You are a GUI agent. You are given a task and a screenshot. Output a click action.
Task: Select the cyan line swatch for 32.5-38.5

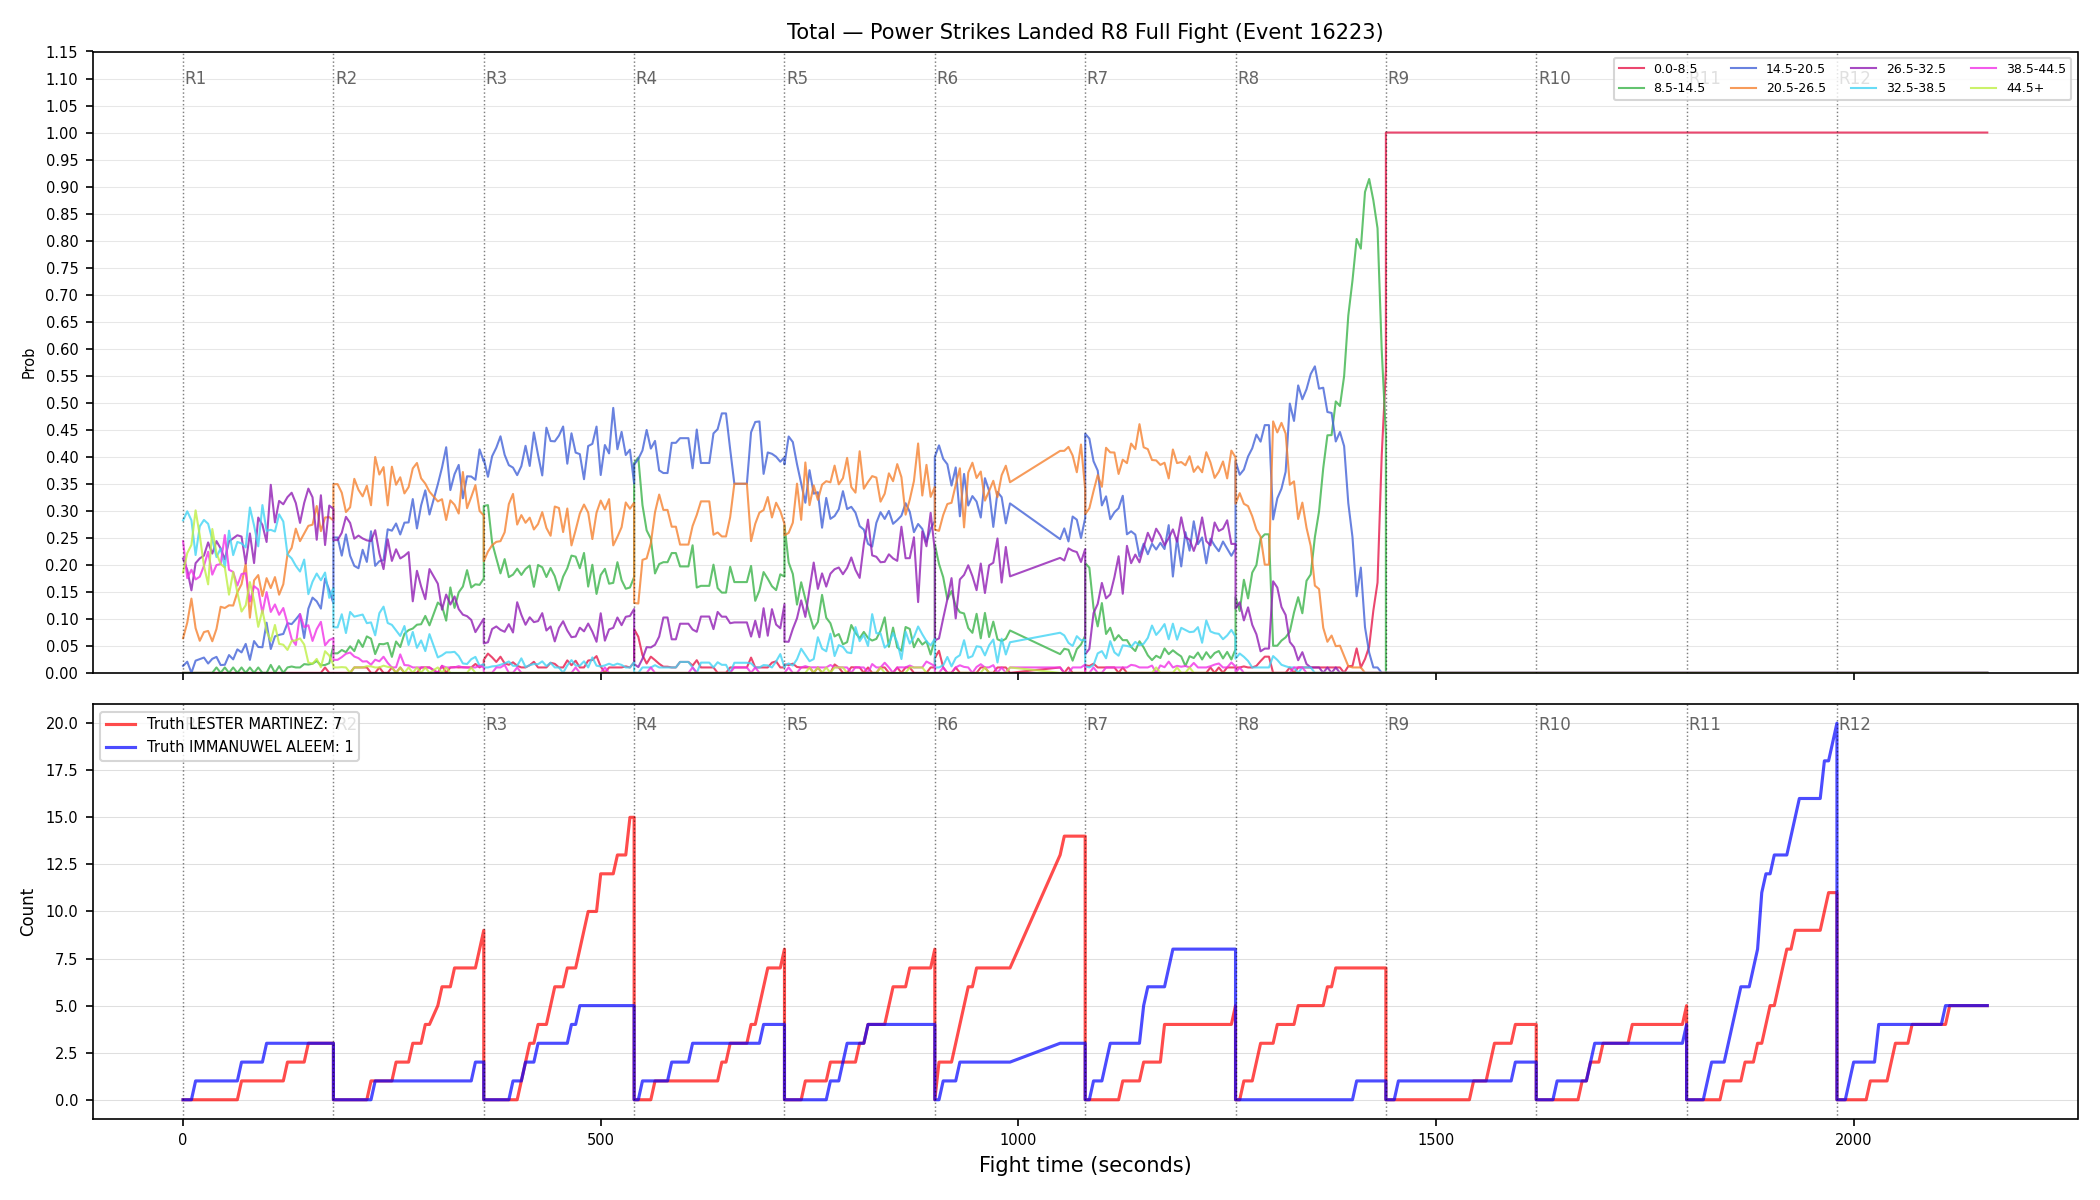[x=1863, y=88]
